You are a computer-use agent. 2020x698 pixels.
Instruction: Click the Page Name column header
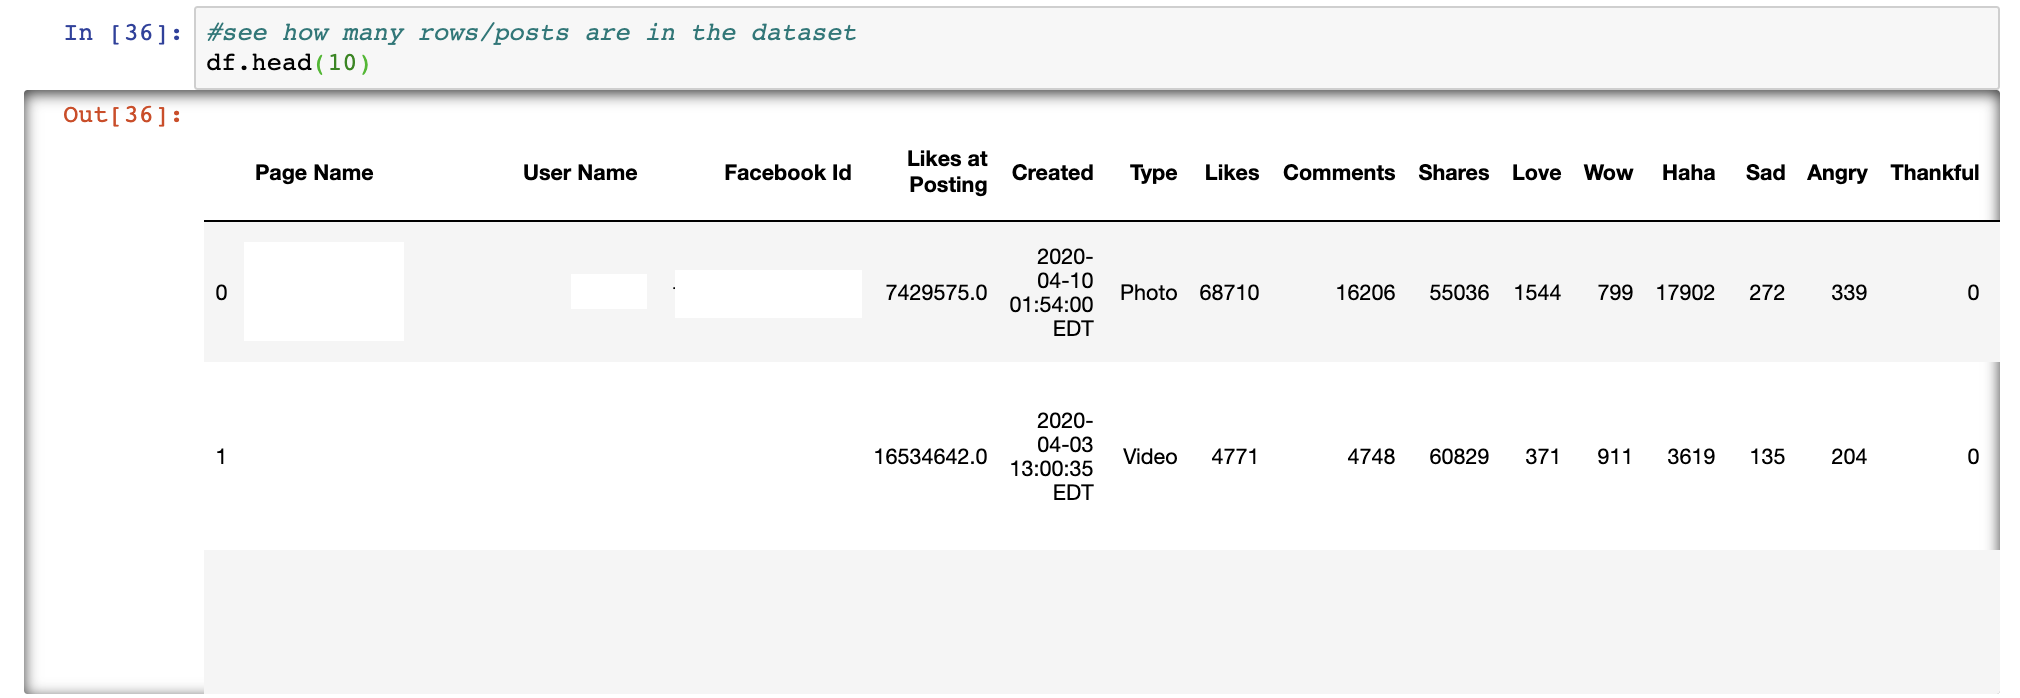tap(313, 173)
